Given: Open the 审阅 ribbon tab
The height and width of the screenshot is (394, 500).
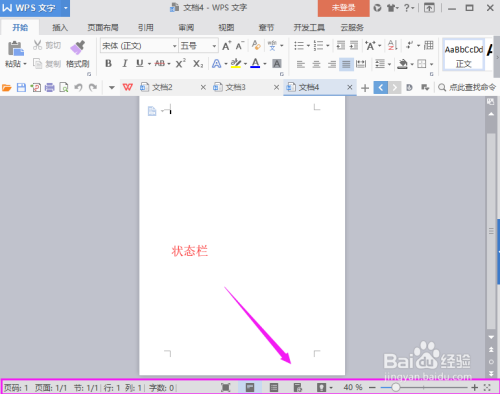Looking at the screenshot, I should pos(186,27).
